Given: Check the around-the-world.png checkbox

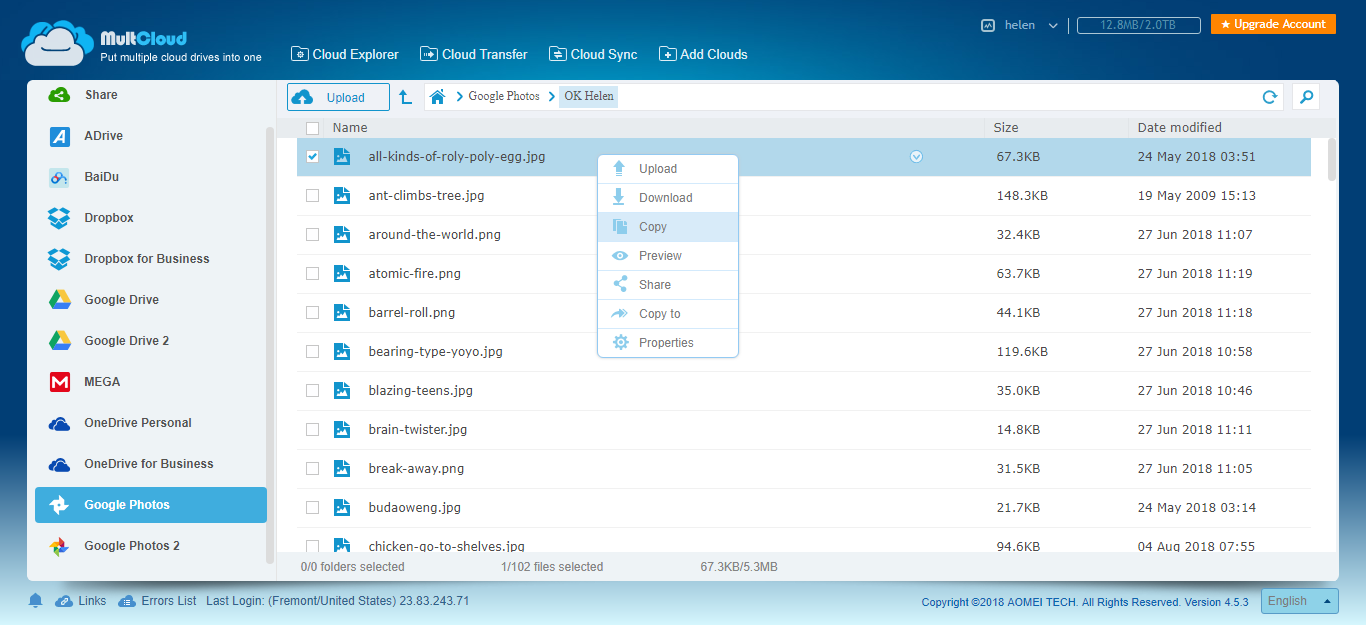Looking at the screenshot, I should 313,235.
